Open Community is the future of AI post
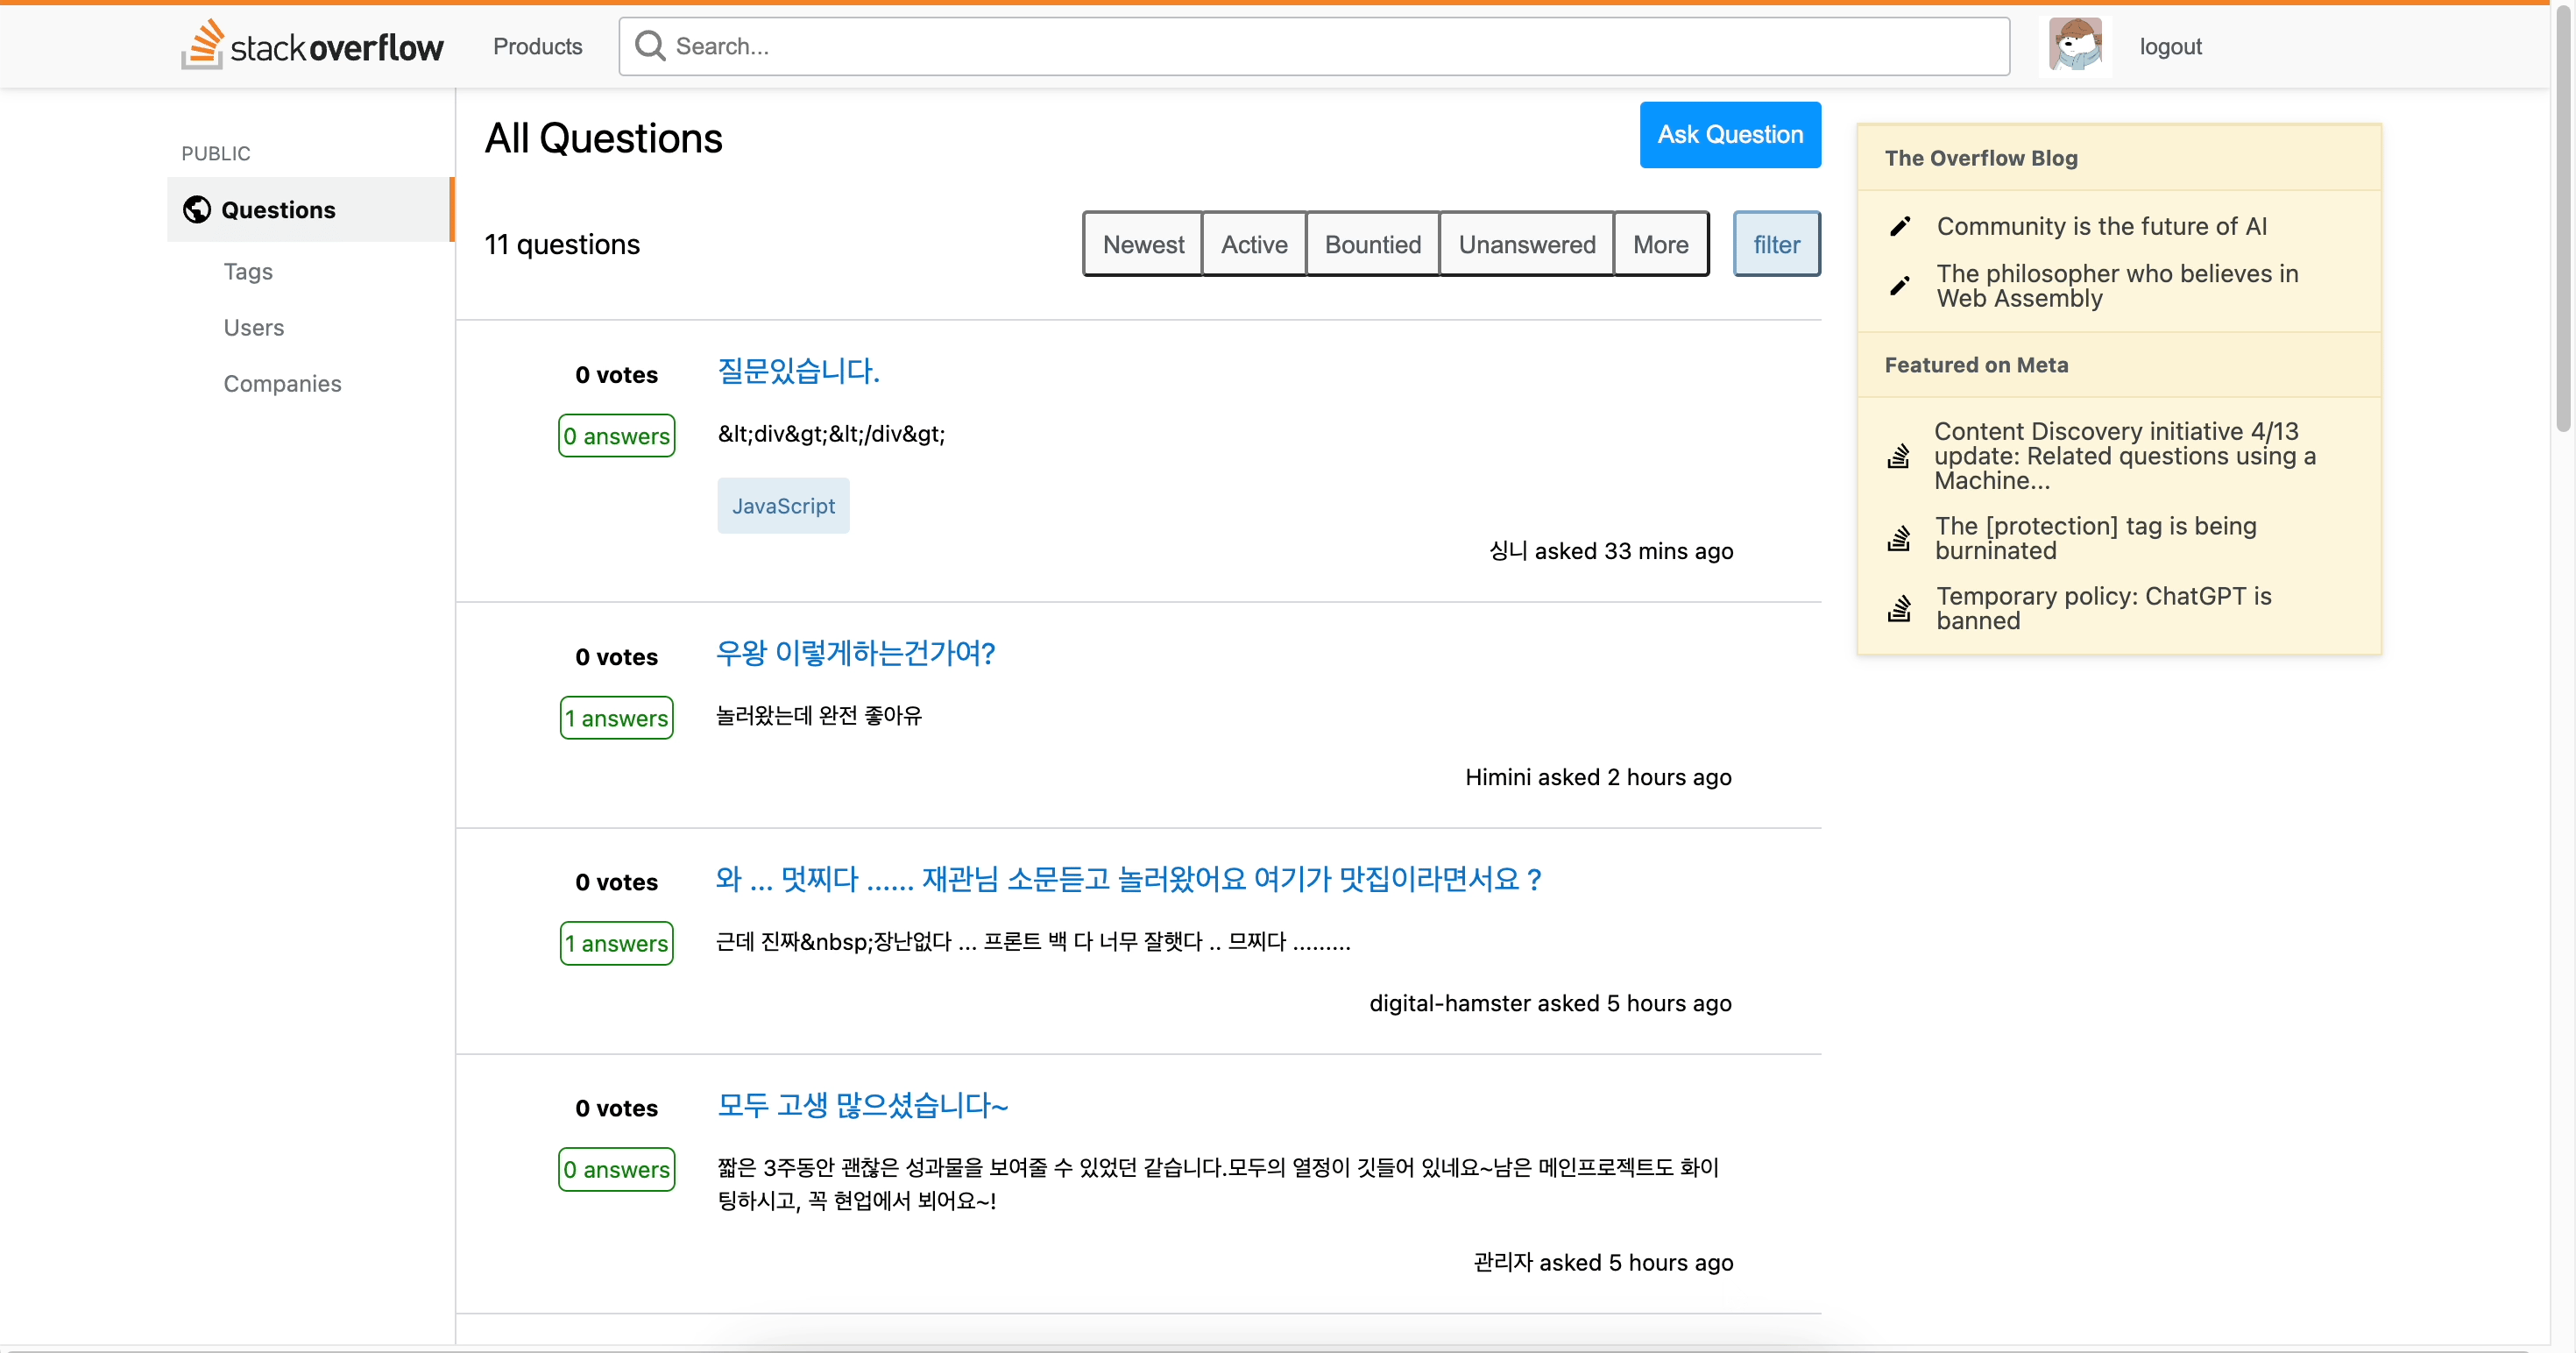Image resolution: width=2576 pixels, height=1353 pixels. pyautogui.click(x=2102, y=226)
